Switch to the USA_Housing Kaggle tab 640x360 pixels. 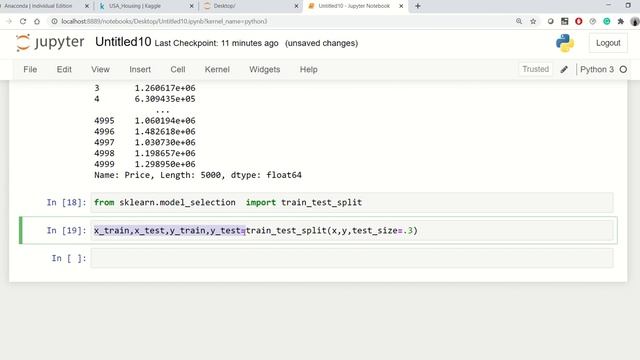(135, 6)
